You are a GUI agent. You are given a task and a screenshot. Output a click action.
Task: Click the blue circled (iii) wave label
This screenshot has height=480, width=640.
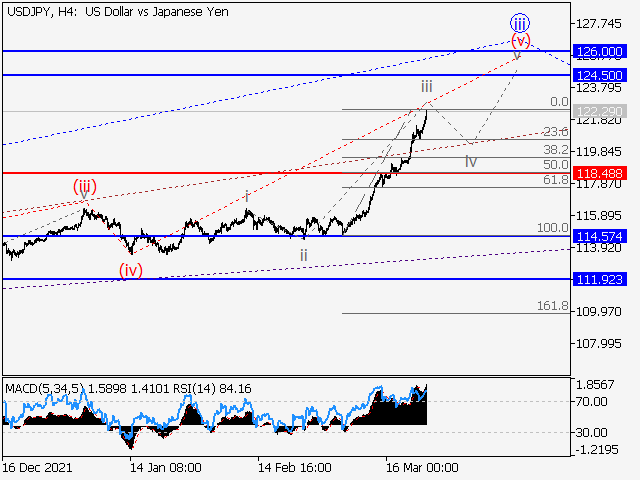[x=520, y=23]
